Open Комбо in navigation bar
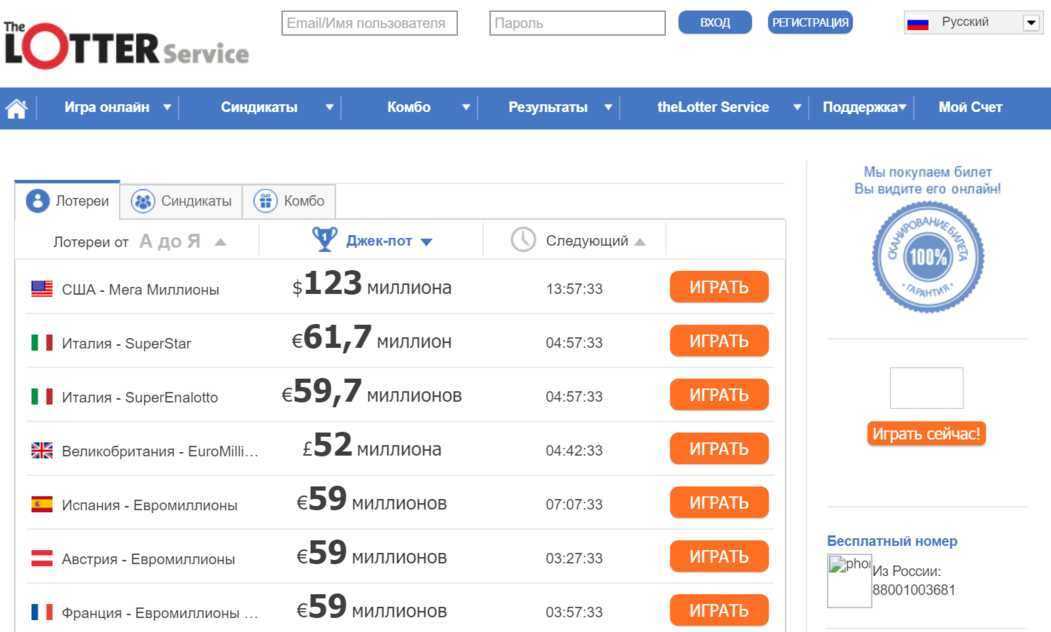 point(409,107)
